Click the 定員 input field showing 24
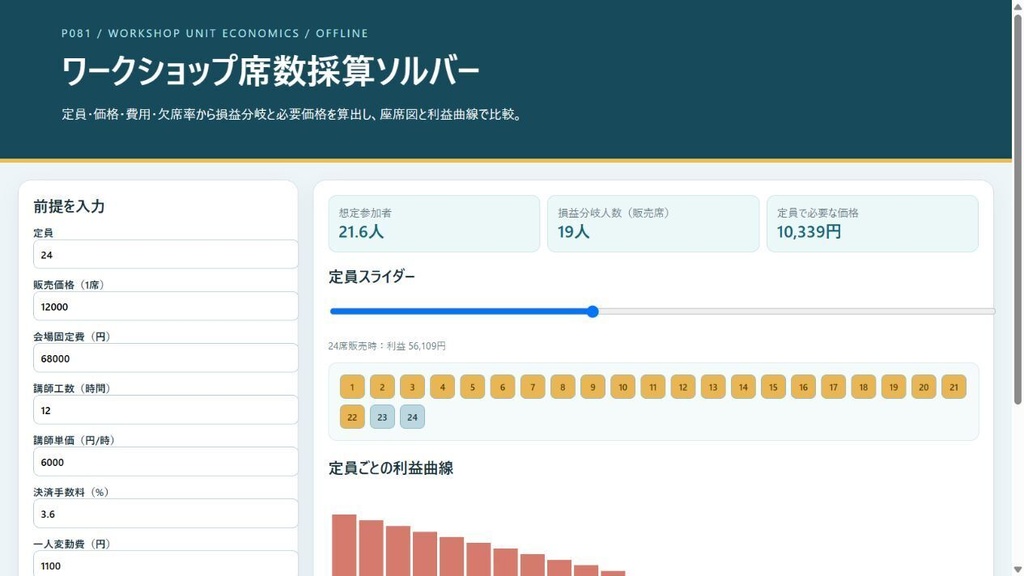This screenshot has width=1024, height=576. (165, 255)
